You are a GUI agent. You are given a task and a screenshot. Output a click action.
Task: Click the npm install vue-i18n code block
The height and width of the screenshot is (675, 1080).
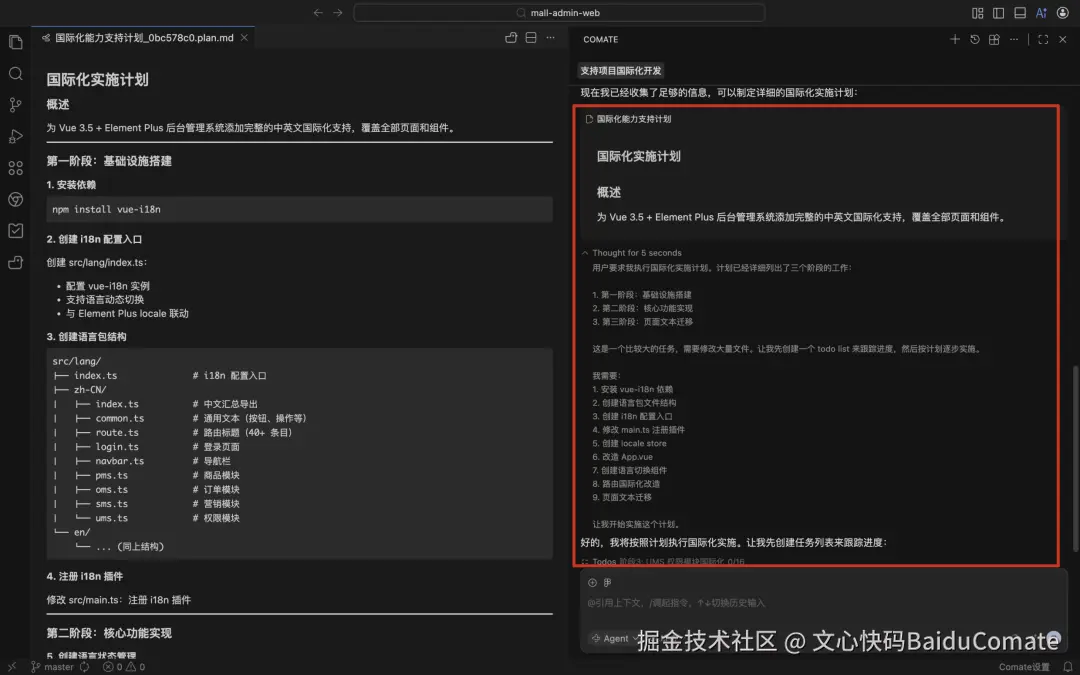point(300,209)
